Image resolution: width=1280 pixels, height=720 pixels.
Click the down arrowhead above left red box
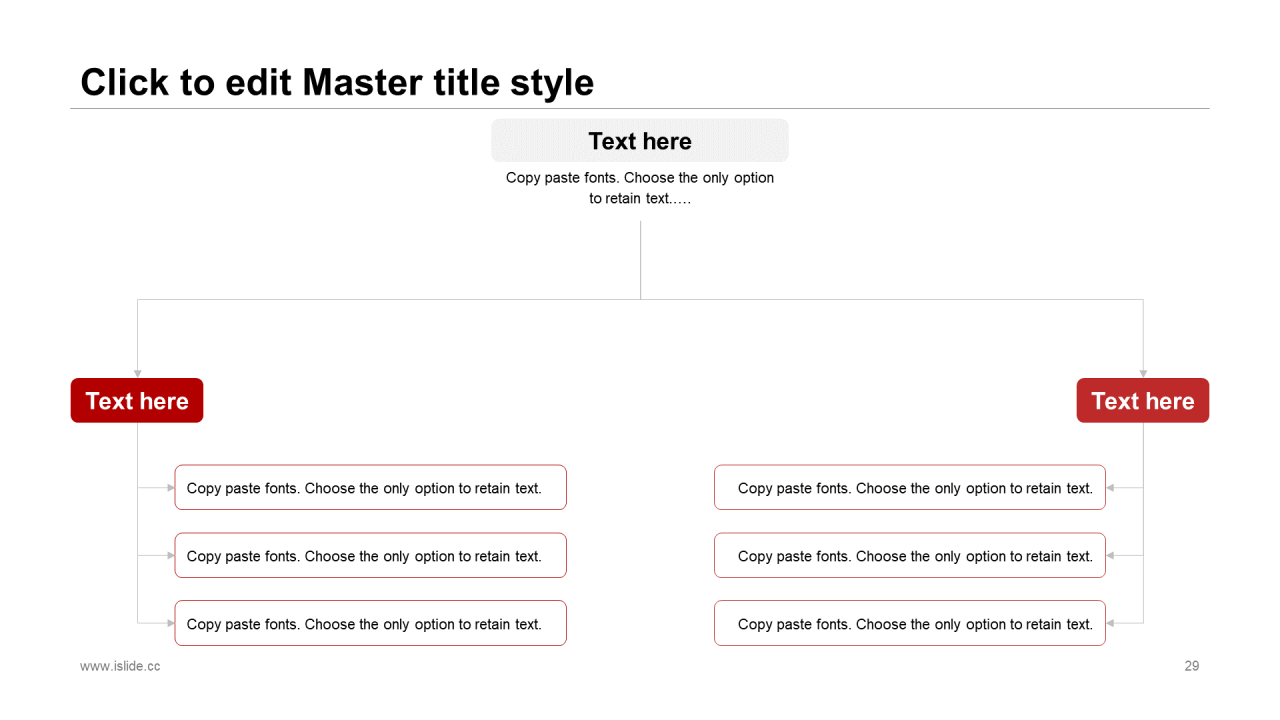pos(138,373)
